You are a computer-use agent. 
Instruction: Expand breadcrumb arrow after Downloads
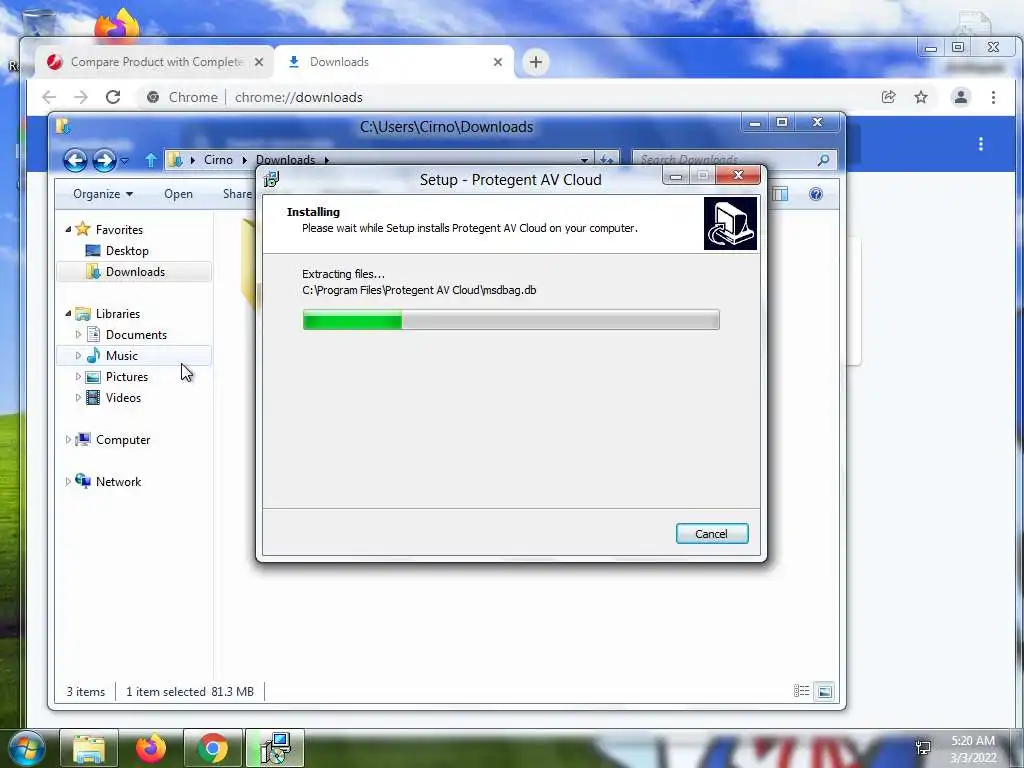[326, 160]
